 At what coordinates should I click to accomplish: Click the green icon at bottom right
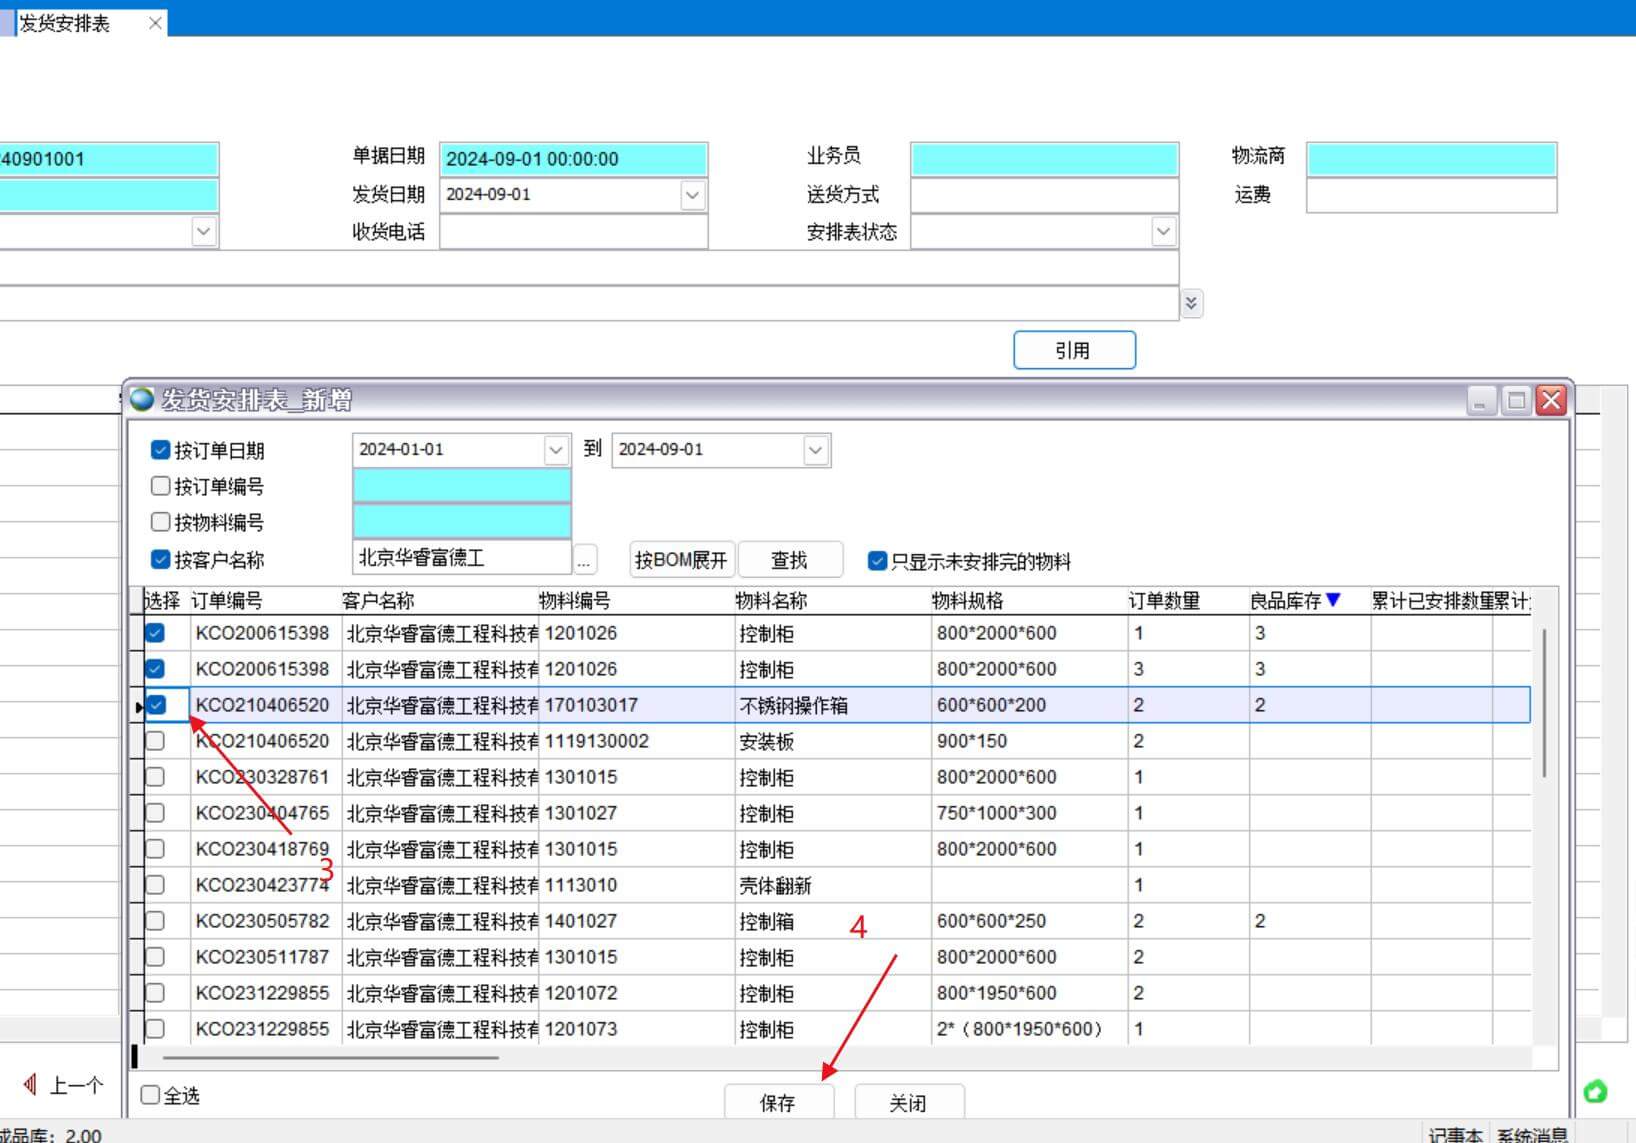coord(1595,1091)
